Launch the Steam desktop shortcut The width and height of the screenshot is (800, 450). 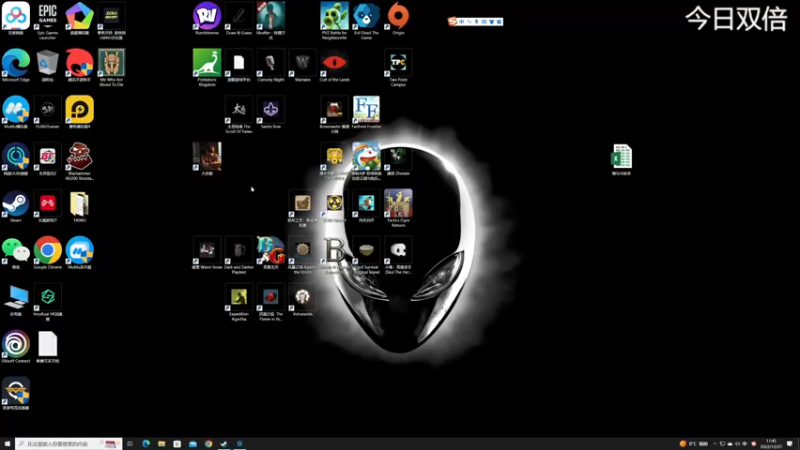(16, 206)
